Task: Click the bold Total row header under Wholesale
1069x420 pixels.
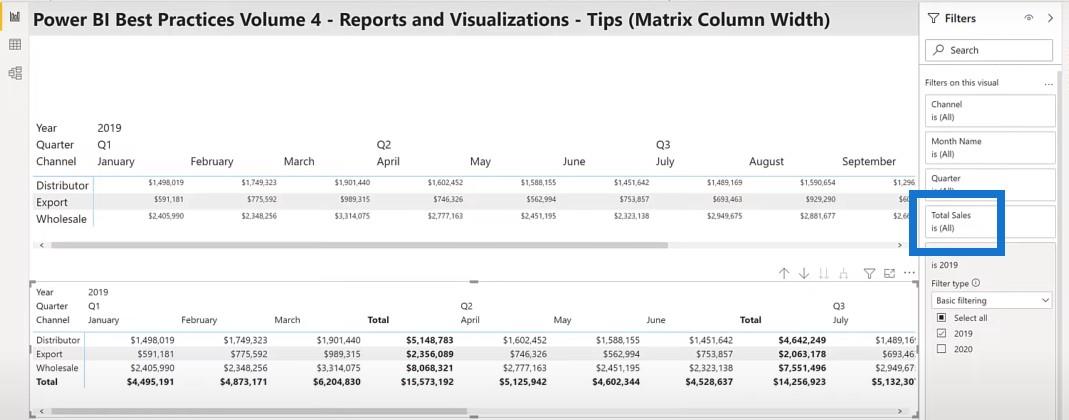Action: coord(47,382)
